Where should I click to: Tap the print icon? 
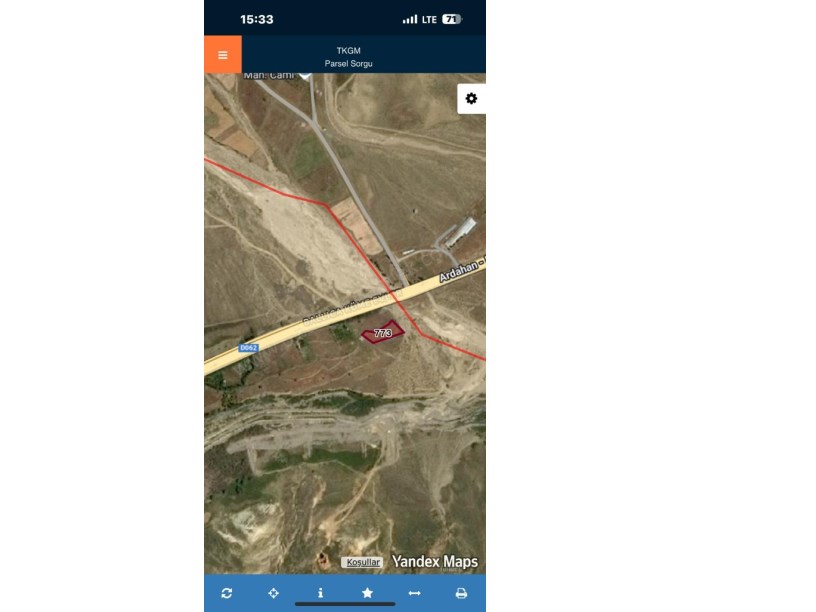[461, 593]
